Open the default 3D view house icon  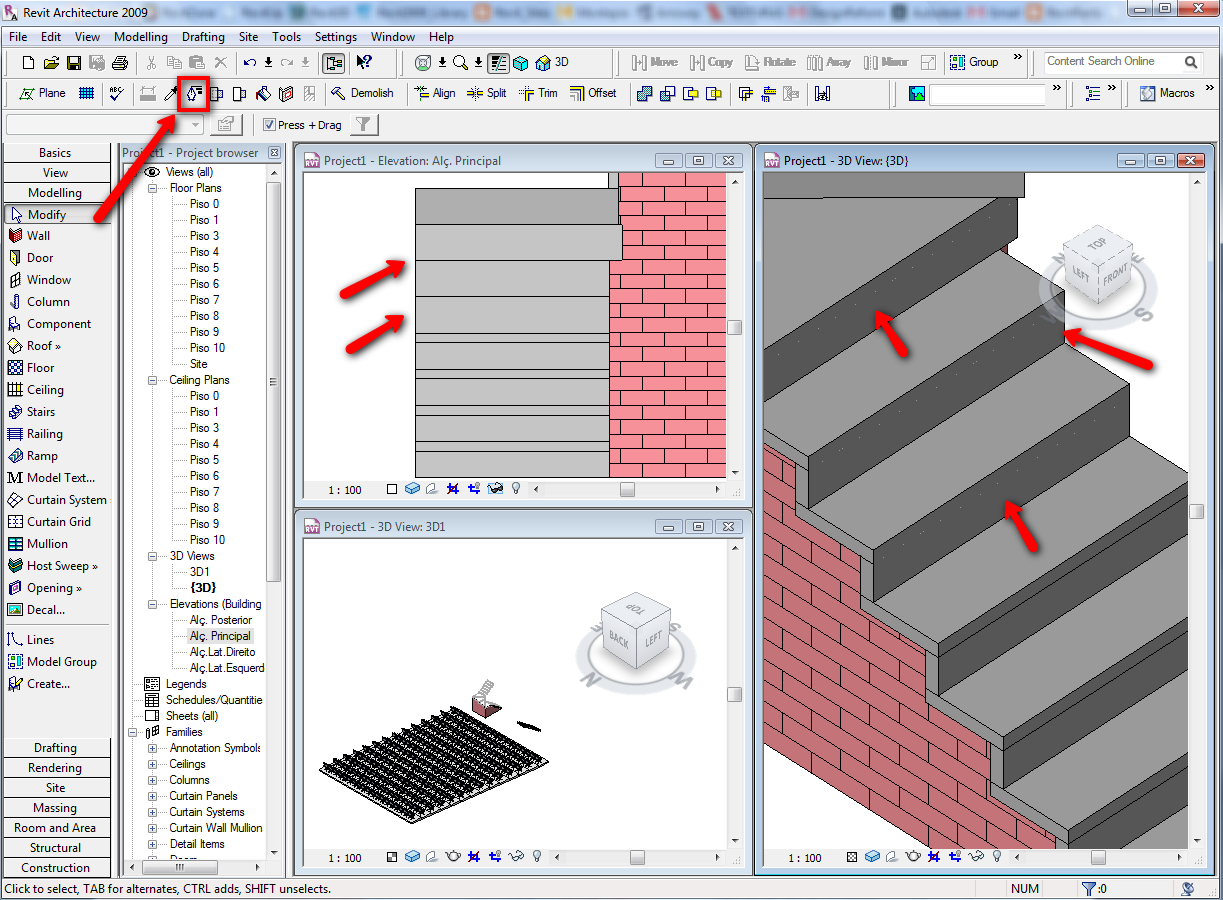point(543,62)
